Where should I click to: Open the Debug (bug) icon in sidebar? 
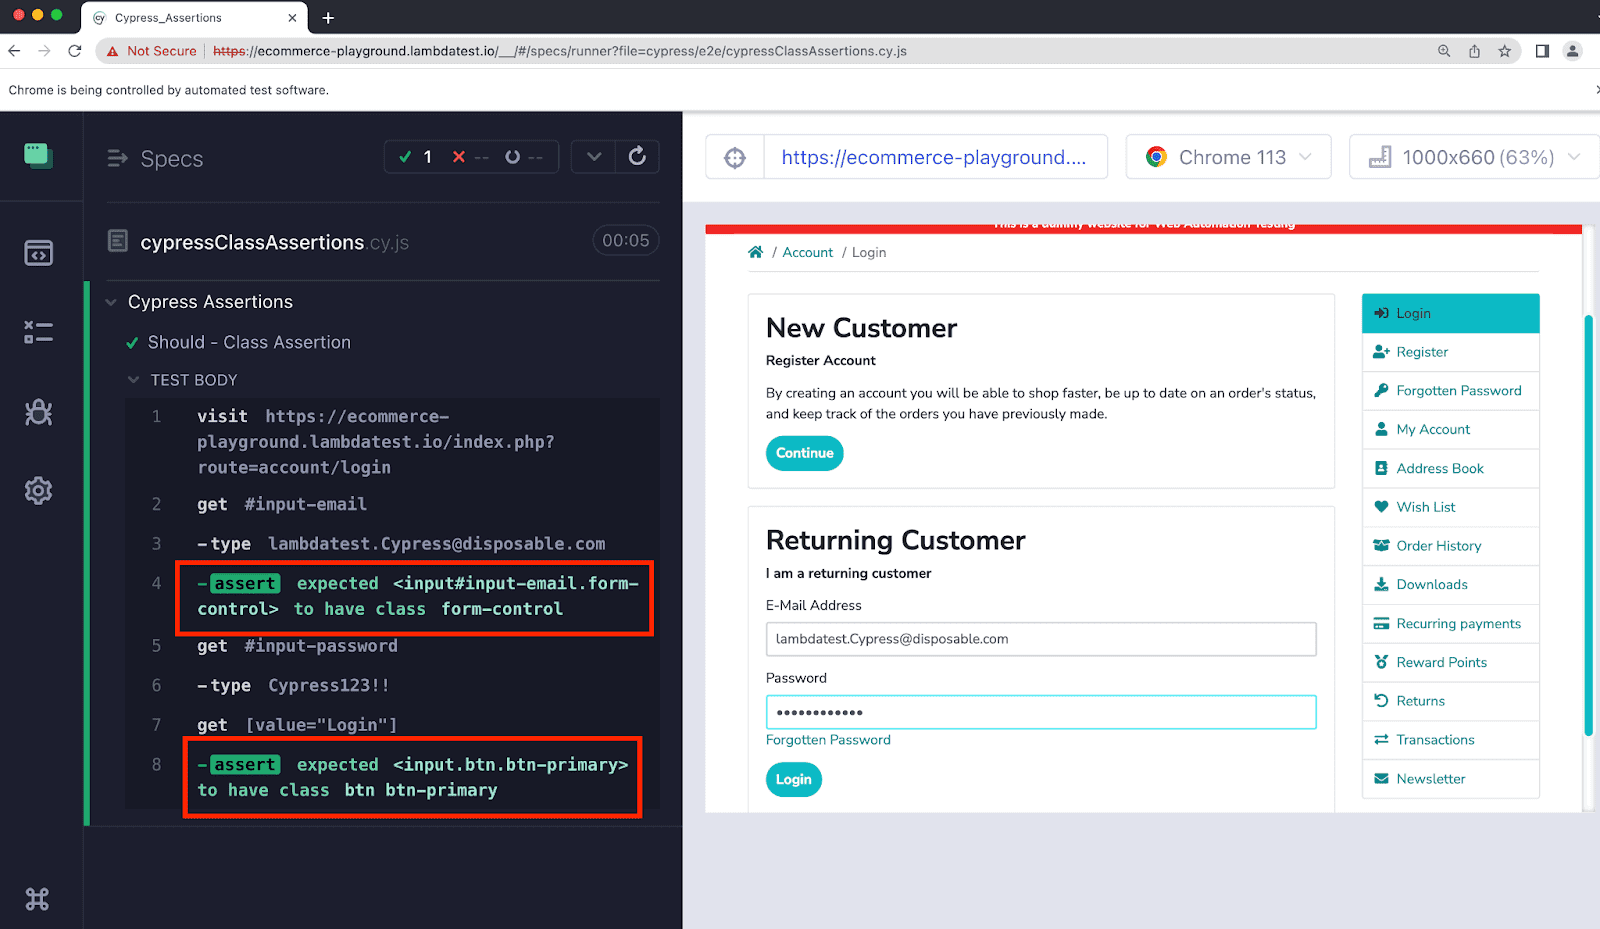point(38,412)
